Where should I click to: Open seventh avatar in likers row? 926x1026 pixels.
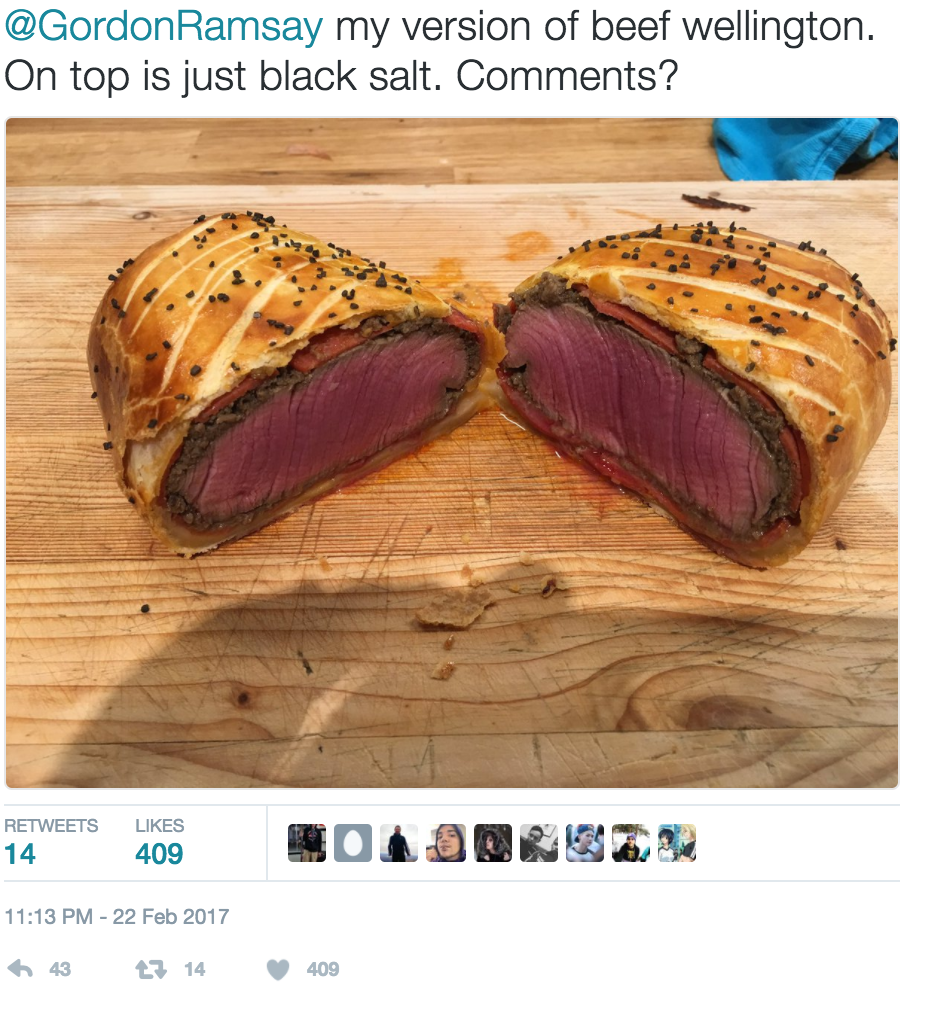(x=584, y=843)
